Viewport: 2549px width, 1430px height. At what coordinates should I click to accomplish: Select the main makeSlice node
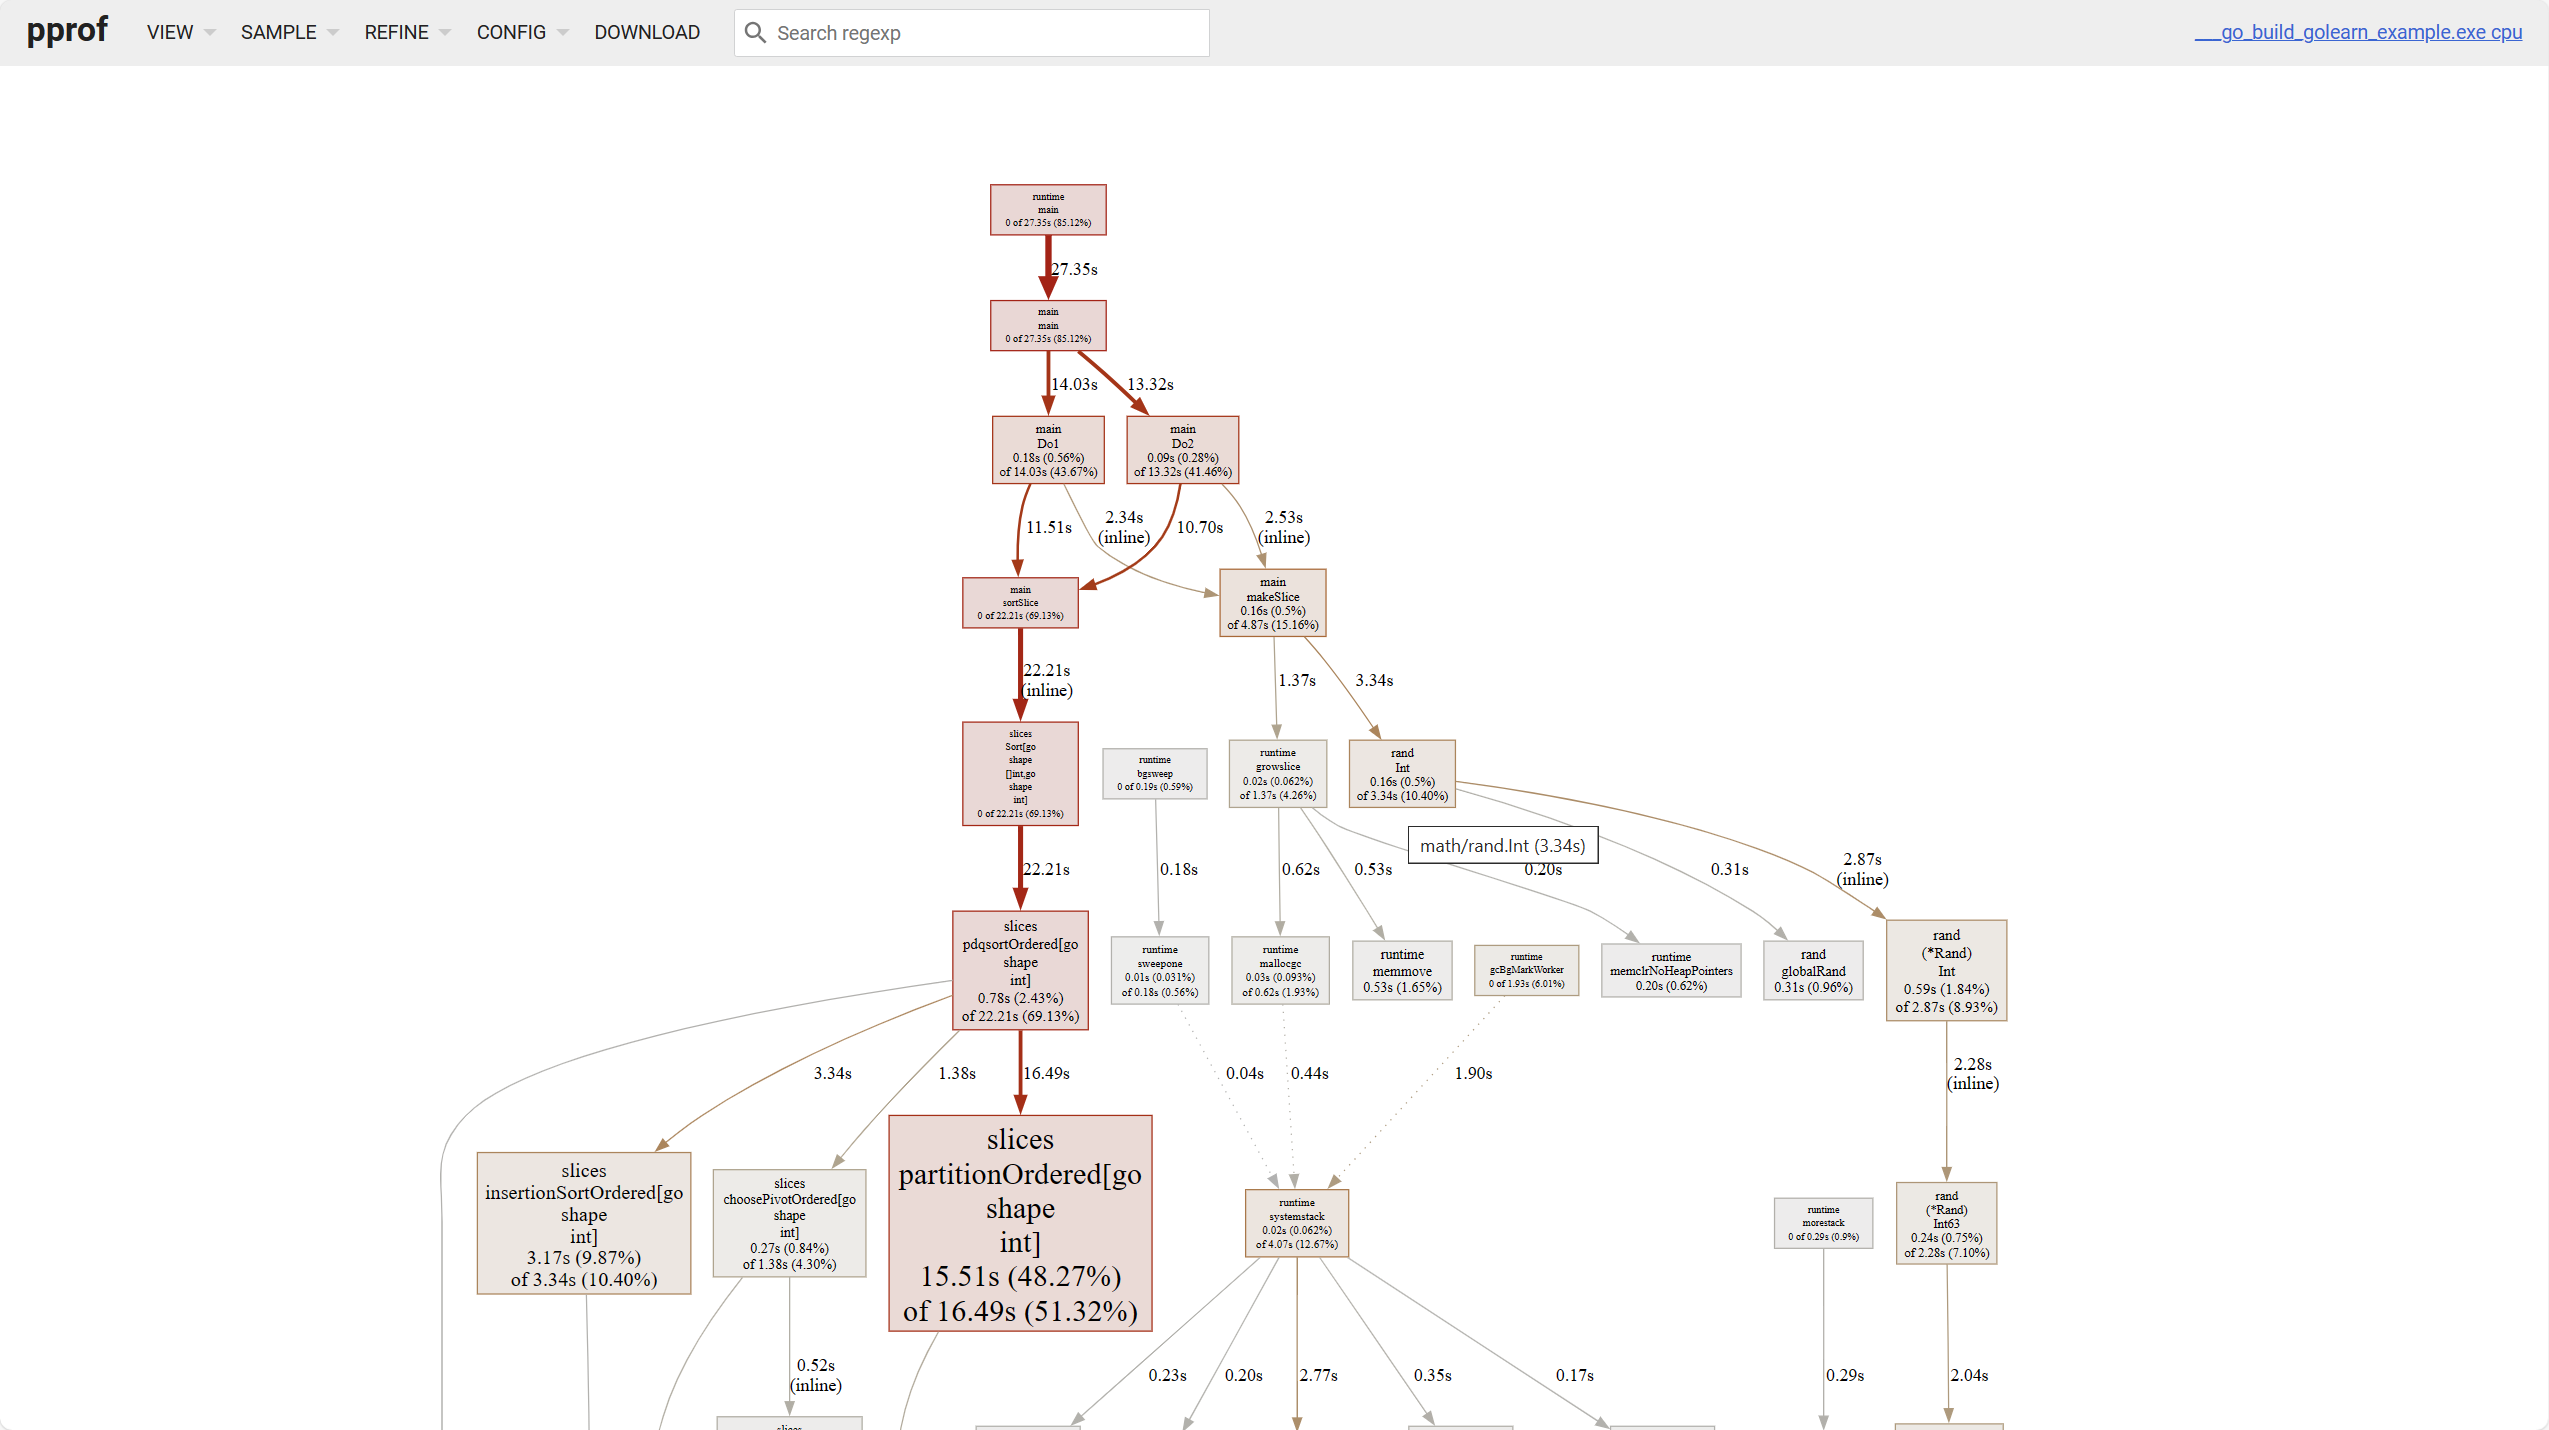tap(1271, 602)
